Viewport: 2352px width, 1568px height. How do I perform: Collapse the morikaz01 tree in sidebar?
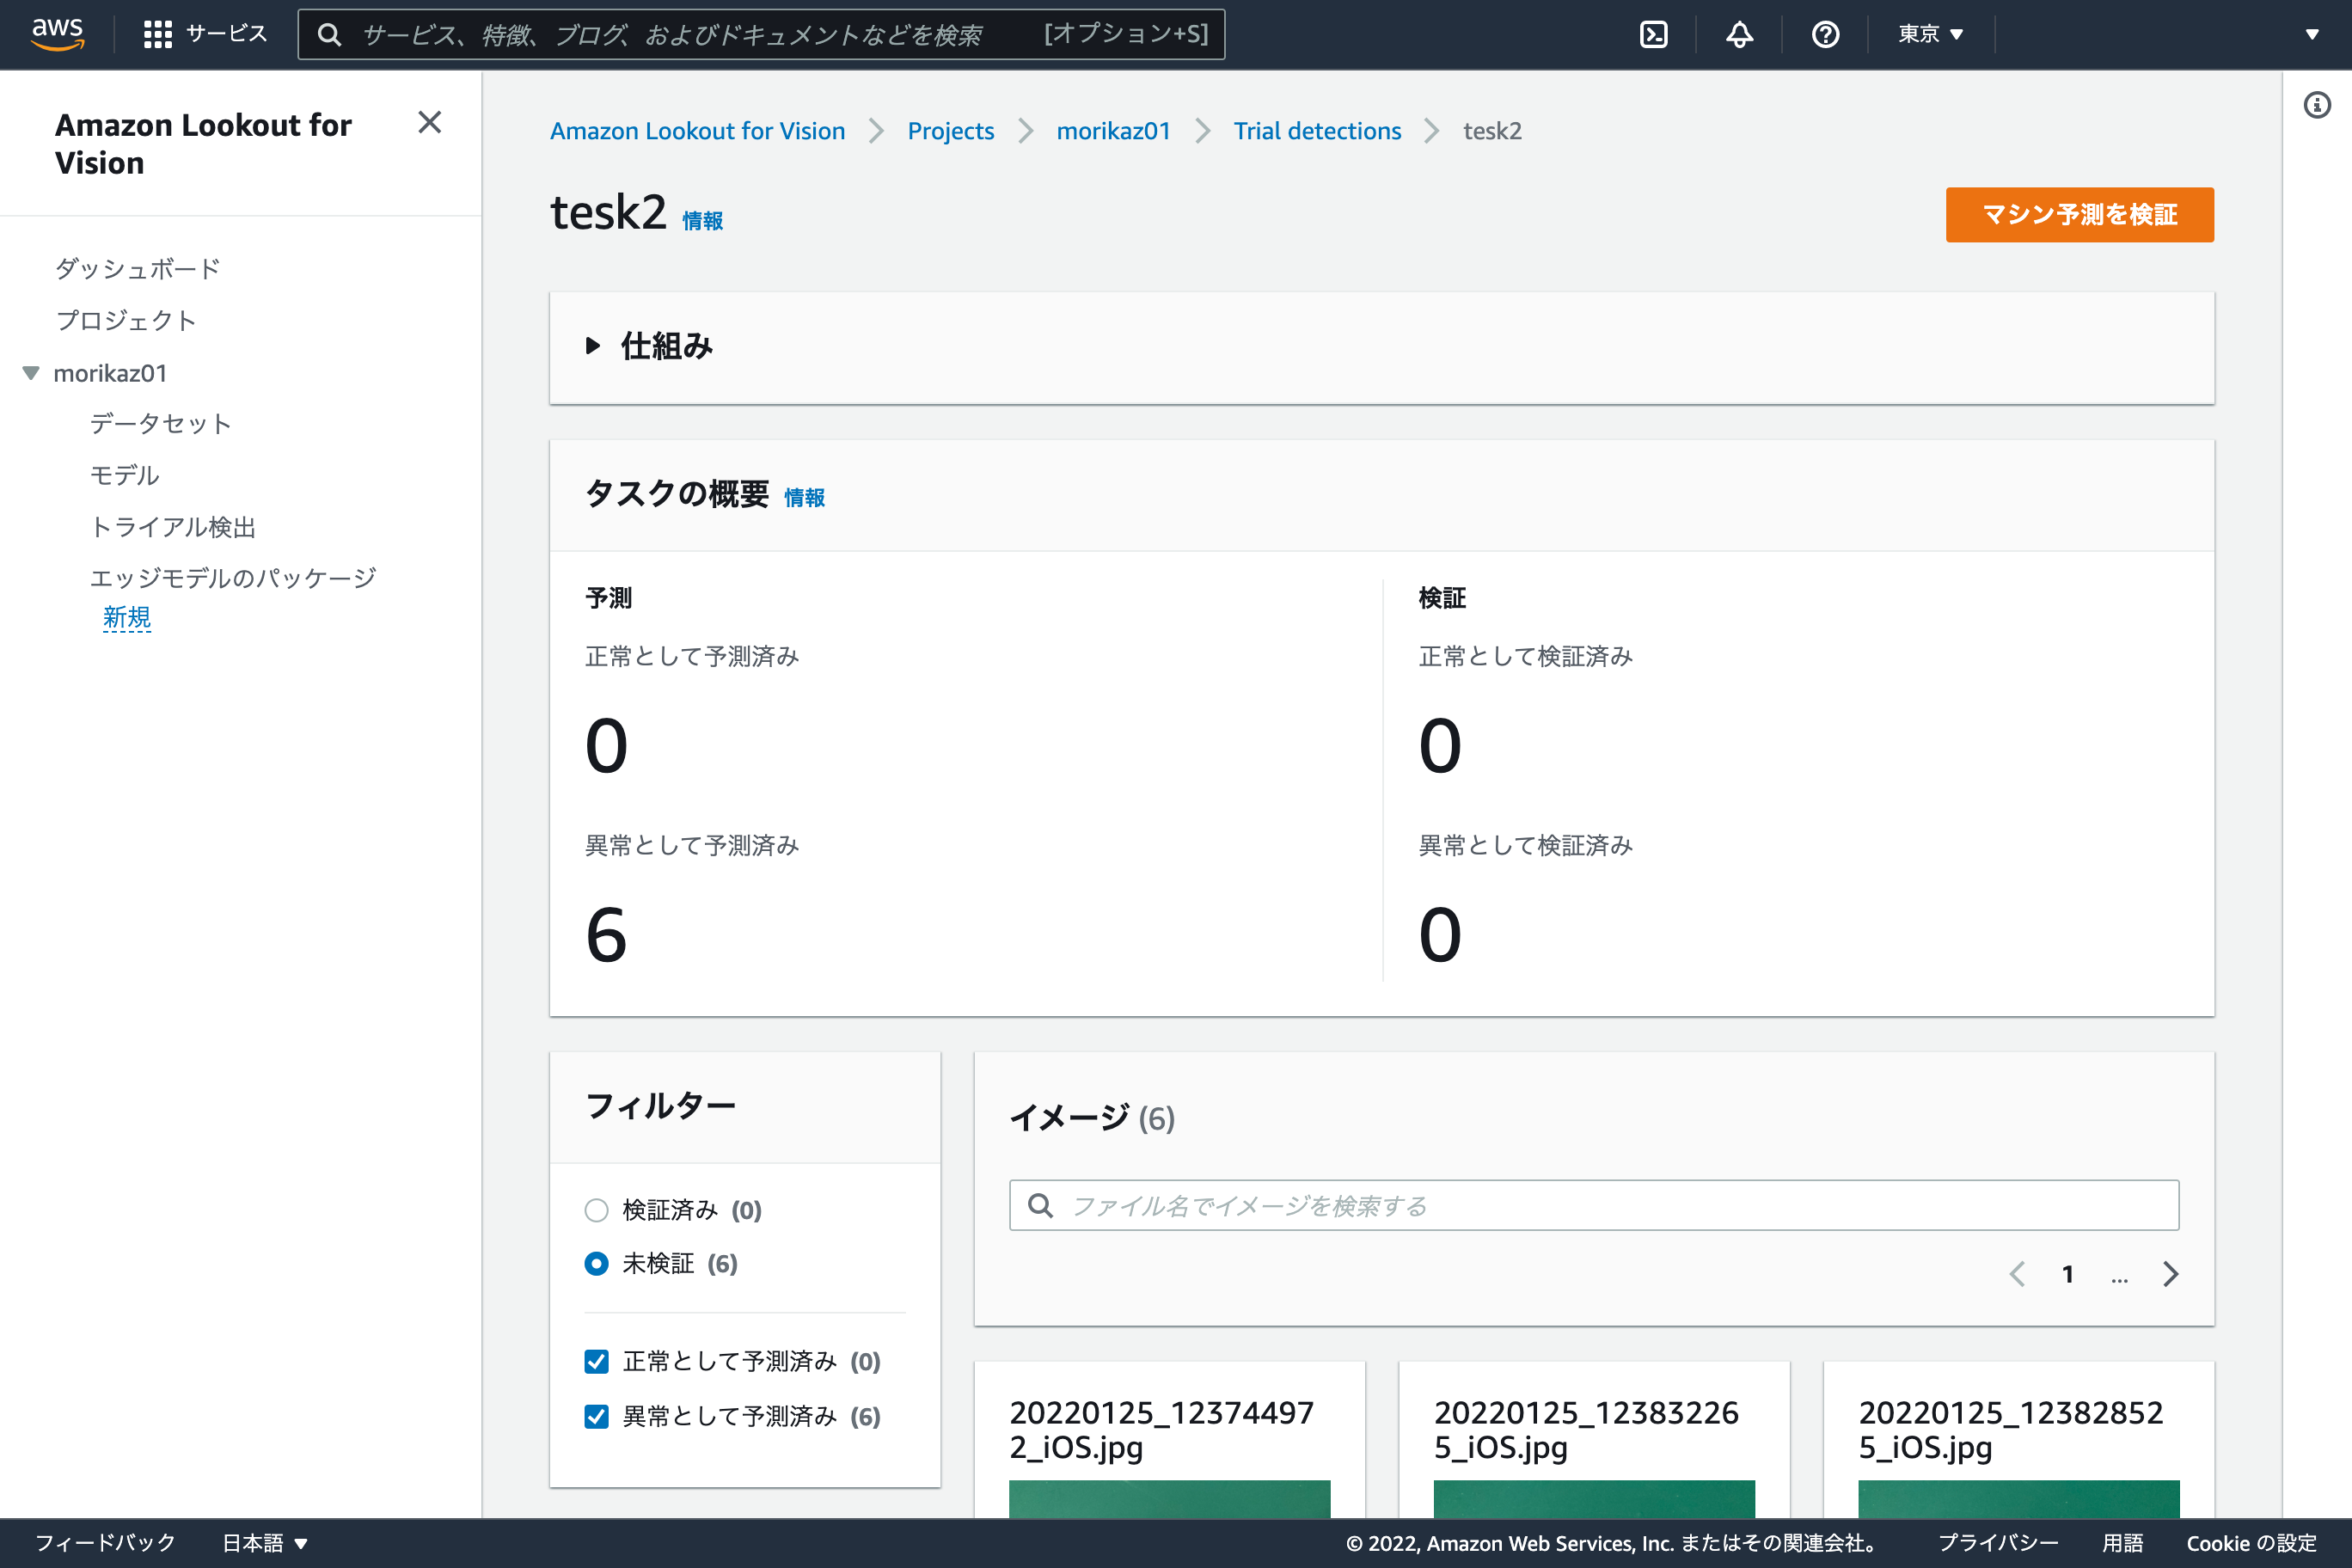31,373
